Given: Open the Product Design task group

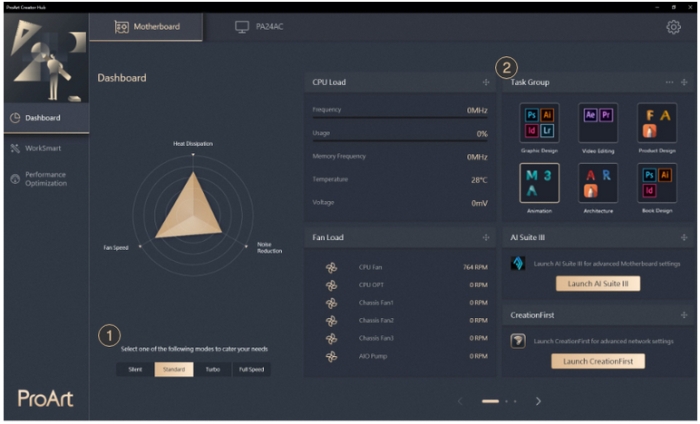Looking at the screenshot, I should point(657,123).
